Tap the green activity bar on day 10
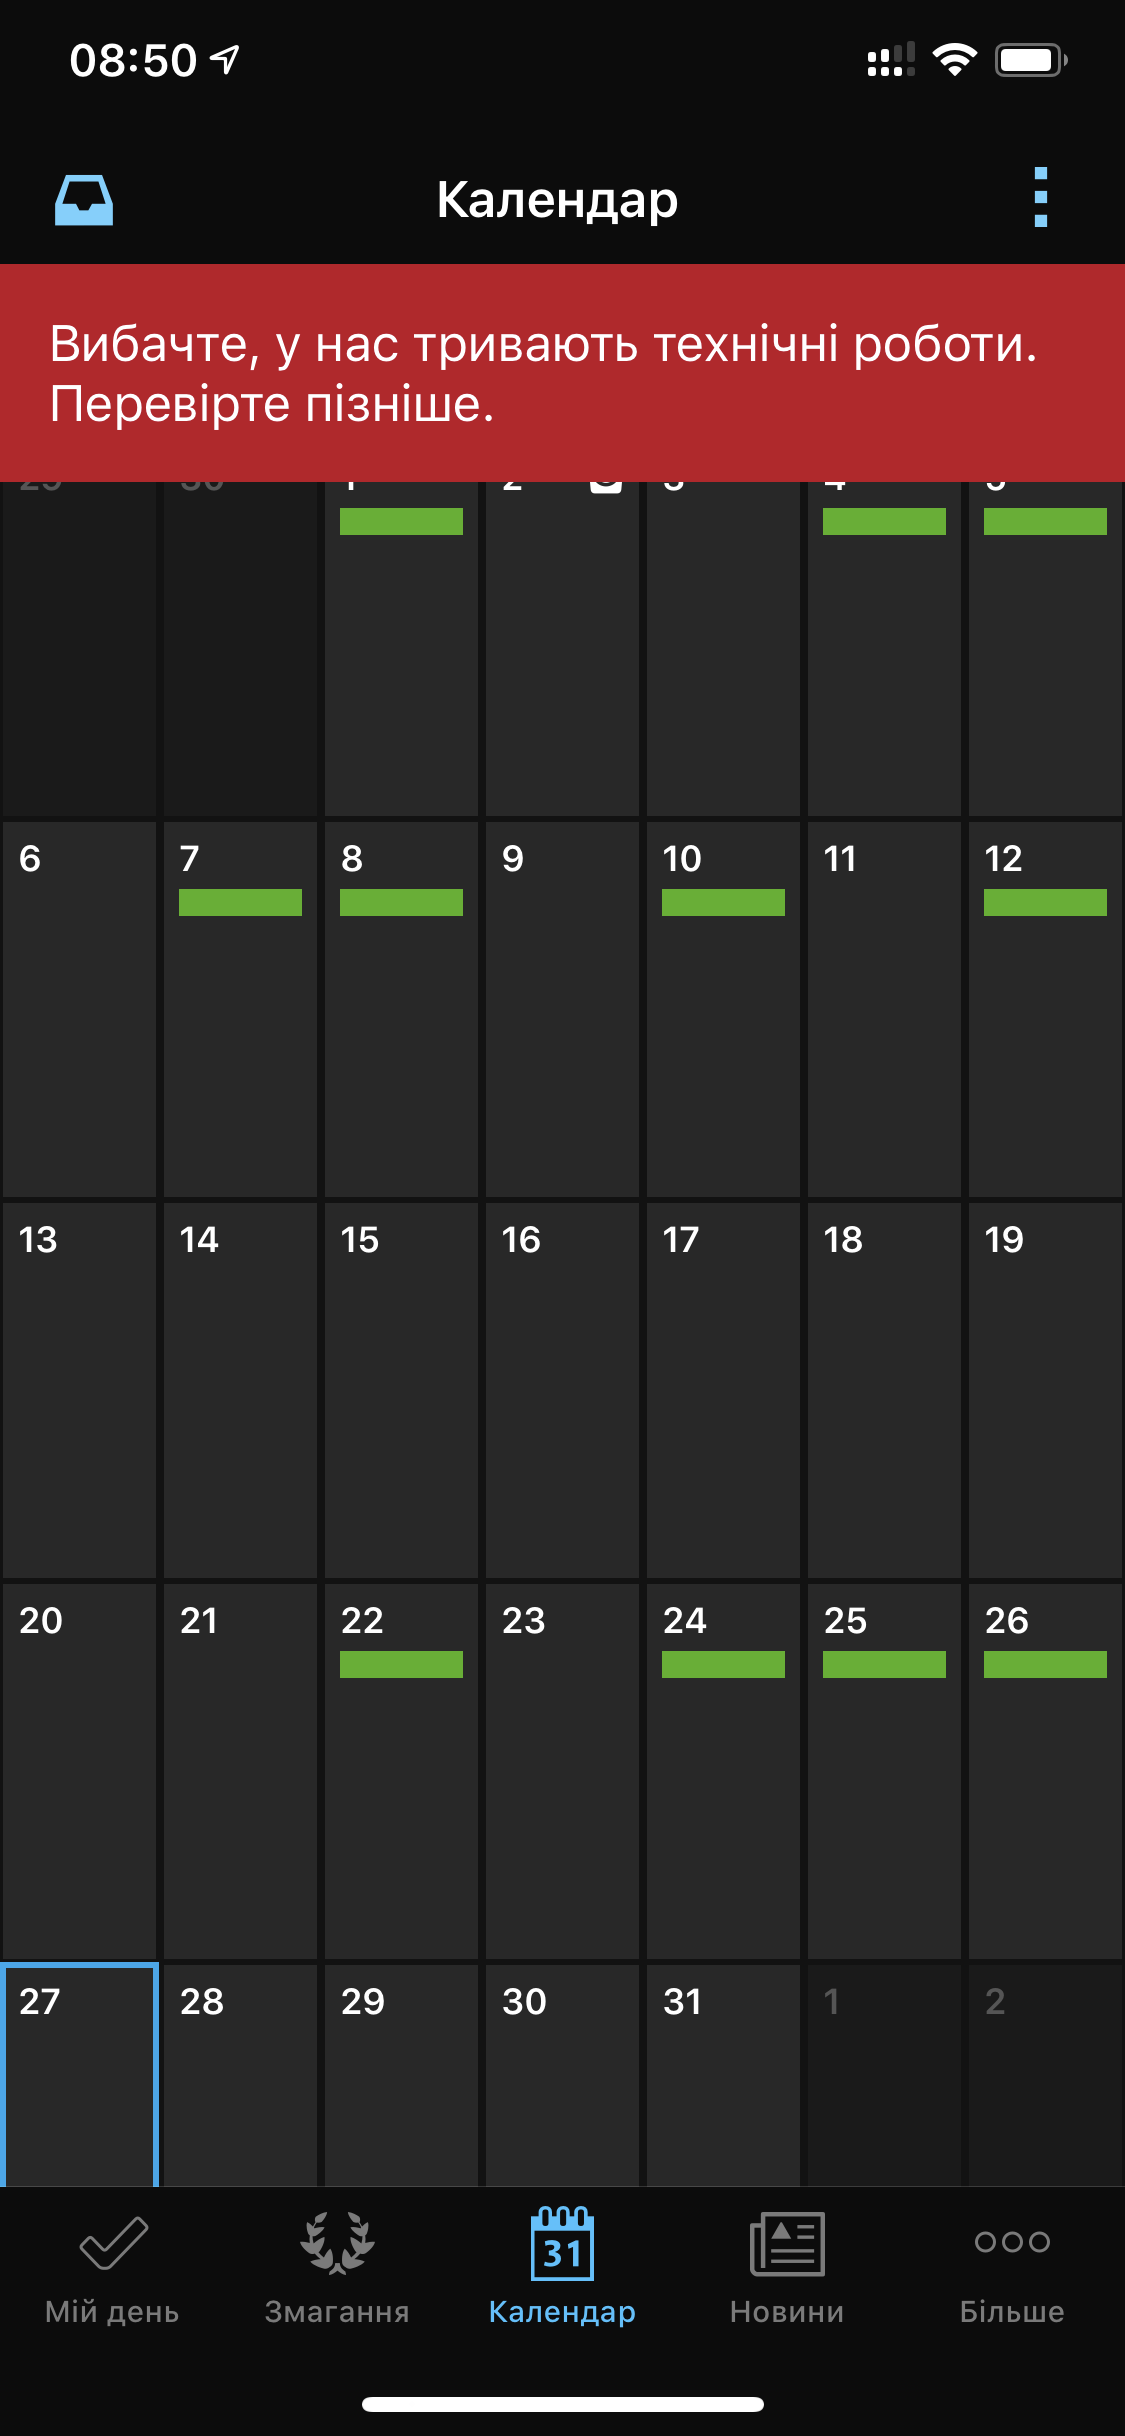Viewport: 1125px width, 2436px height. (x=723, y=903)
